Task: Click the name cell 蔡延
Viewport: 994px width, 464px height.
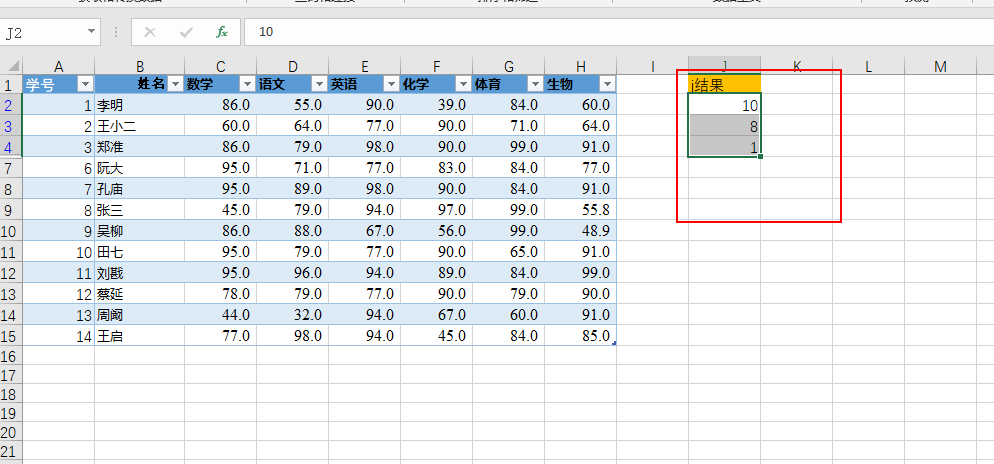Action: tap(139, 294)
